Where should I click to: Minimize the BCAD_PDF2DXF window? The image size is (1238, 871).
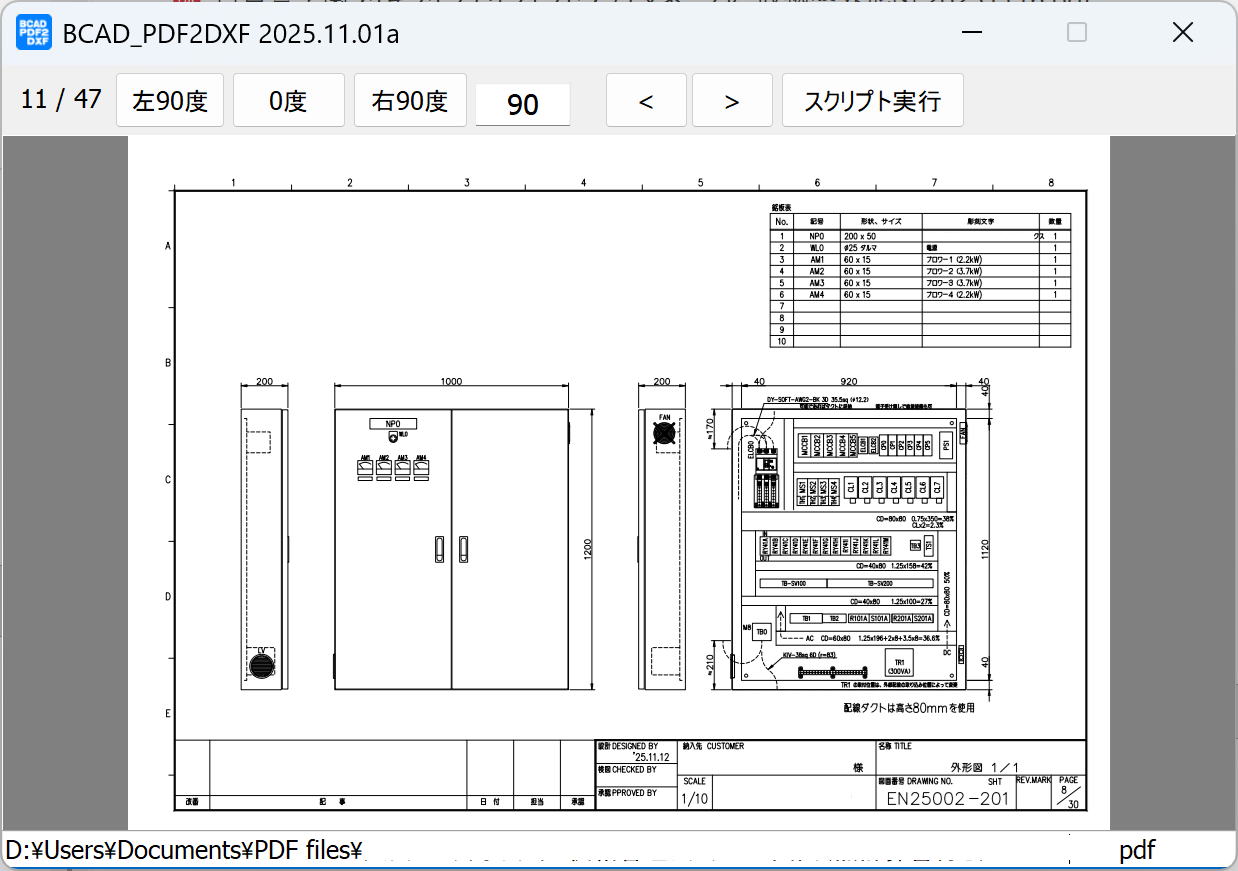click(971, 33)
